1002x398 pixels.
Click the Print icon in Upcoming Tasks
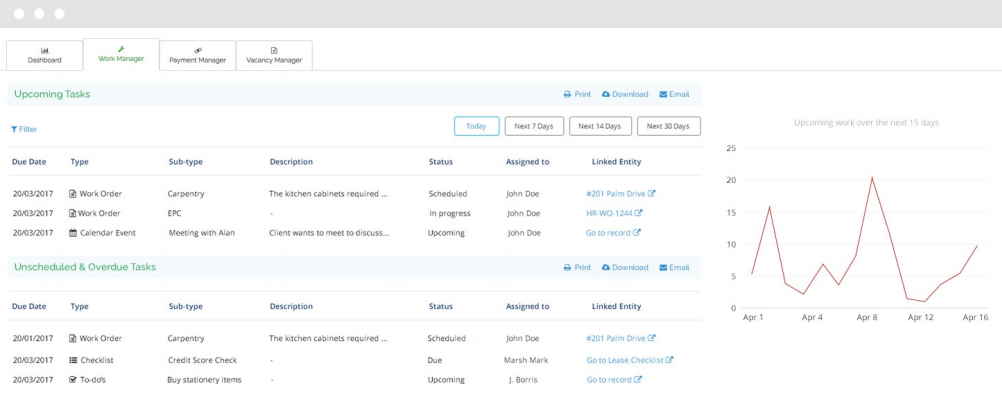point(567,95)
